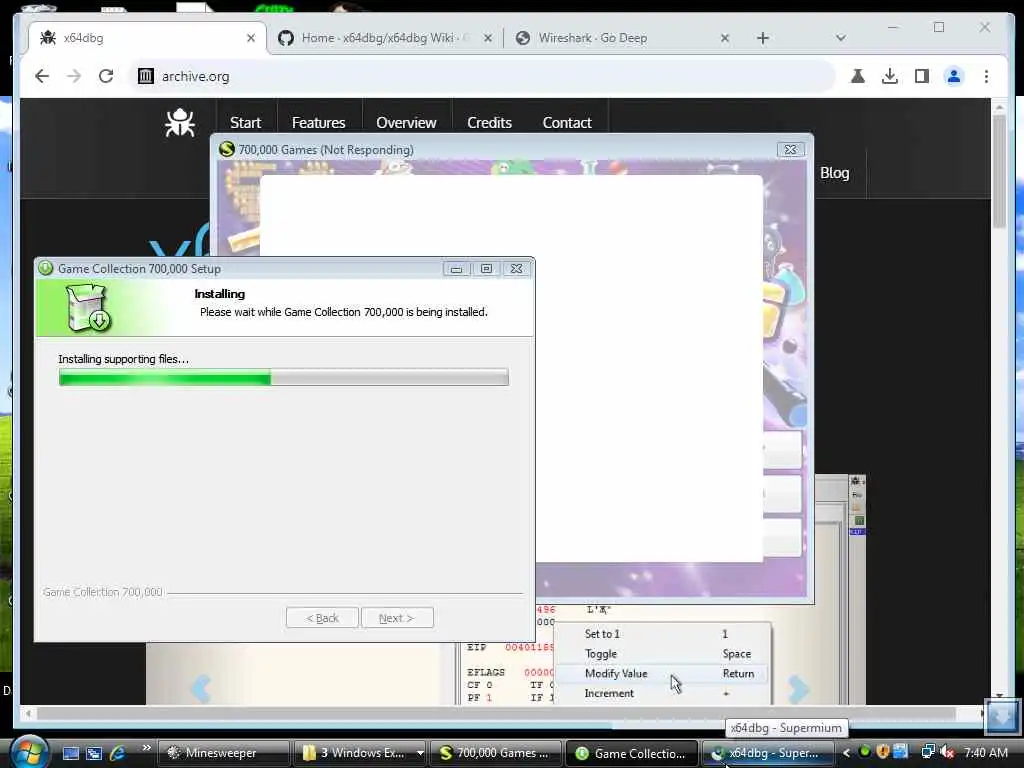Click the Back button in the Setup wizard
This screenshot has height=768, width=1024.
click(322, 618)
